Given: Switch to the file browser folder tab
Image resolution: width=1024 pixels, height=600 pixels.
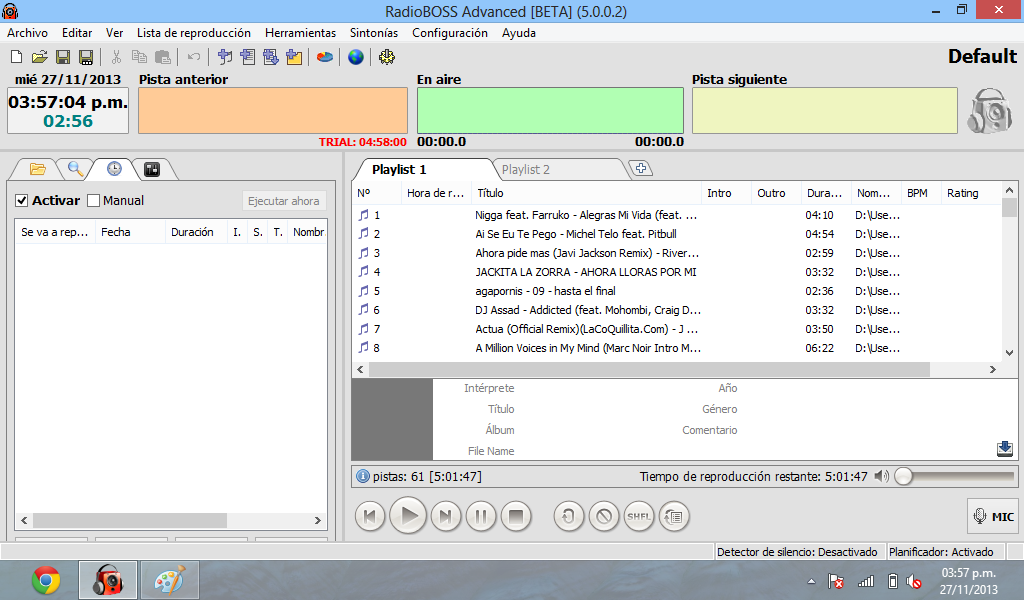Looking at the screenshot, I should (x=38, y=169).
